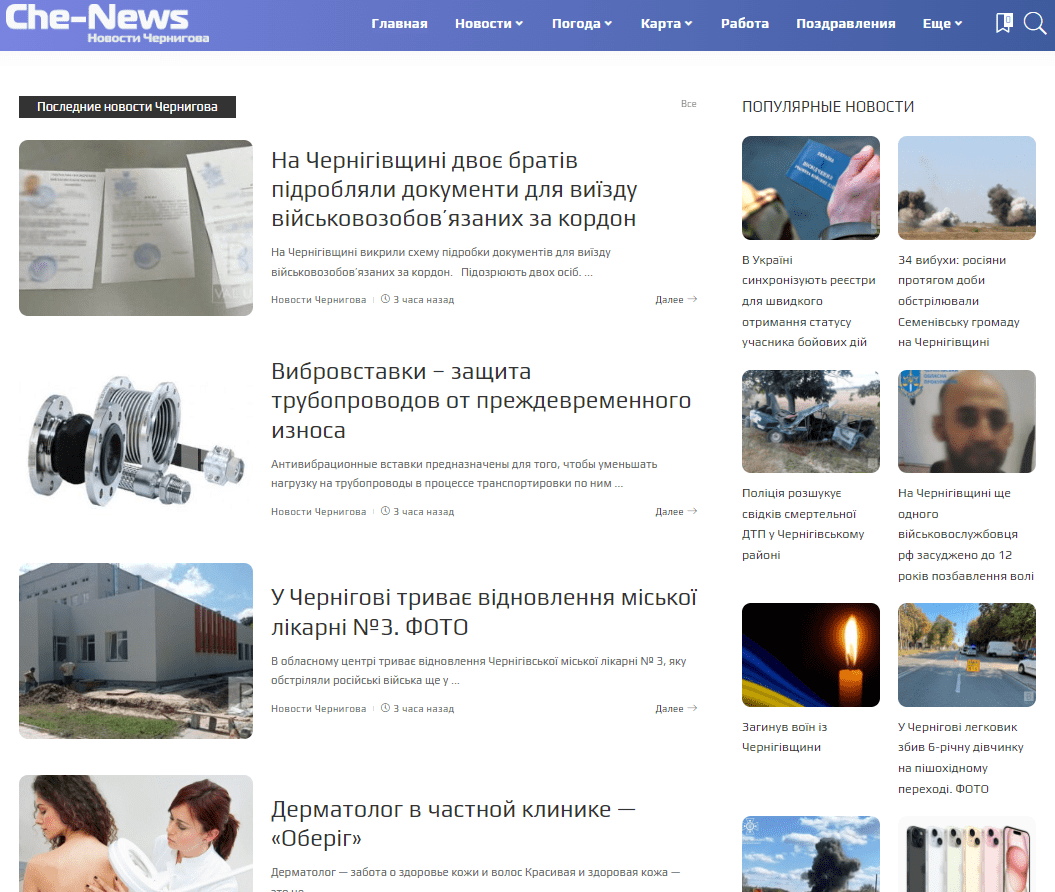Viewport: 1055px width, 892px height.
Task: Open the Загинув воїн із Чернігівщини link
Action: [x=785, y=737]
